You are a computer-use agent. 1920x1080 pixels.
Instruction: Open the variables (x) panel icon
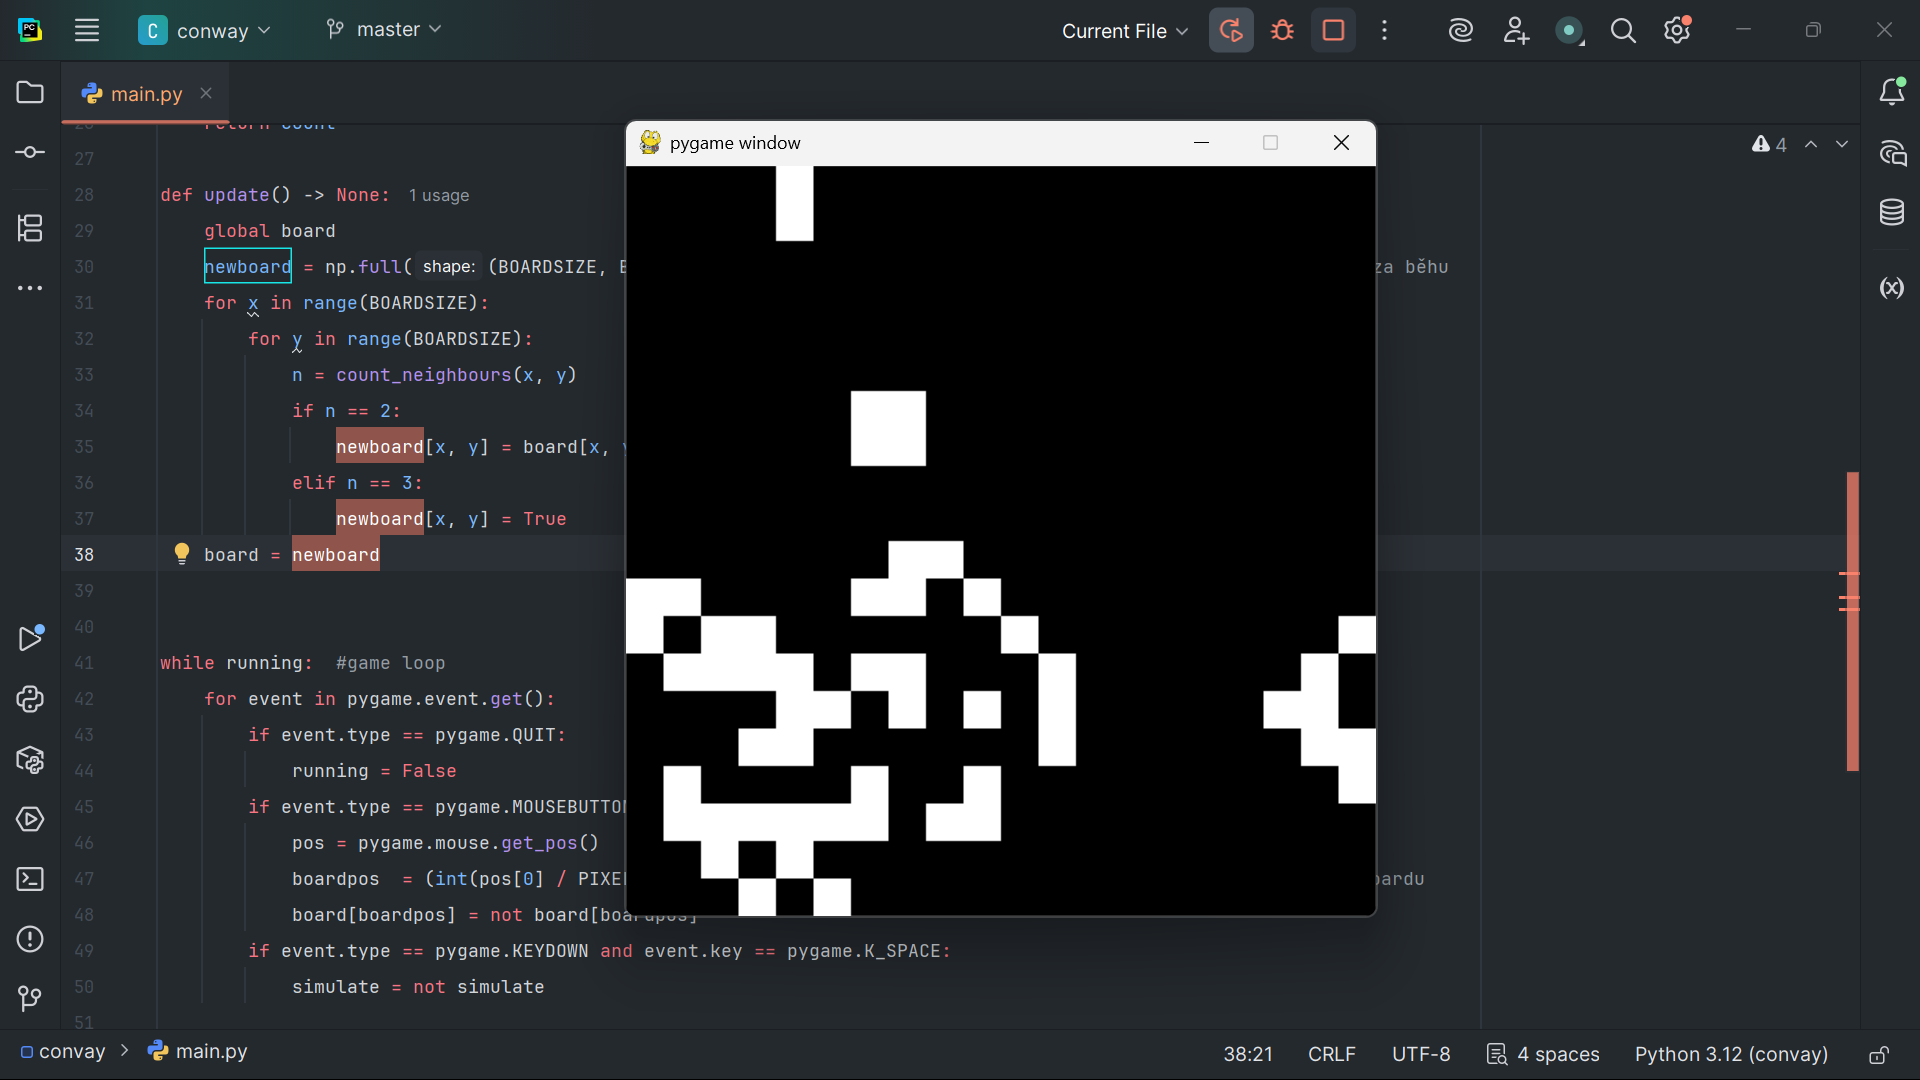pos(1891,288)
